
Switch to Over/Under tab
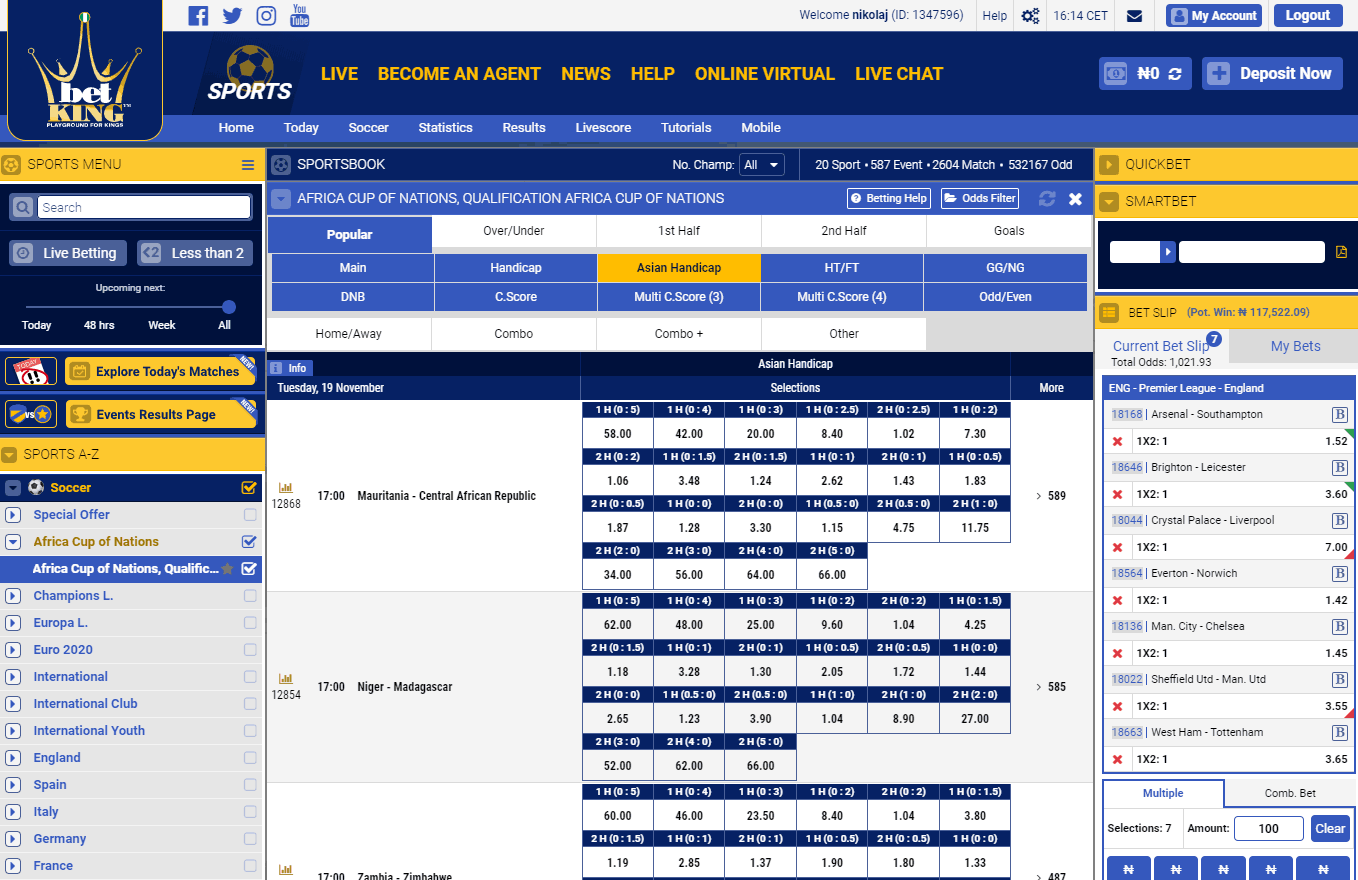(x=514, y=231)
